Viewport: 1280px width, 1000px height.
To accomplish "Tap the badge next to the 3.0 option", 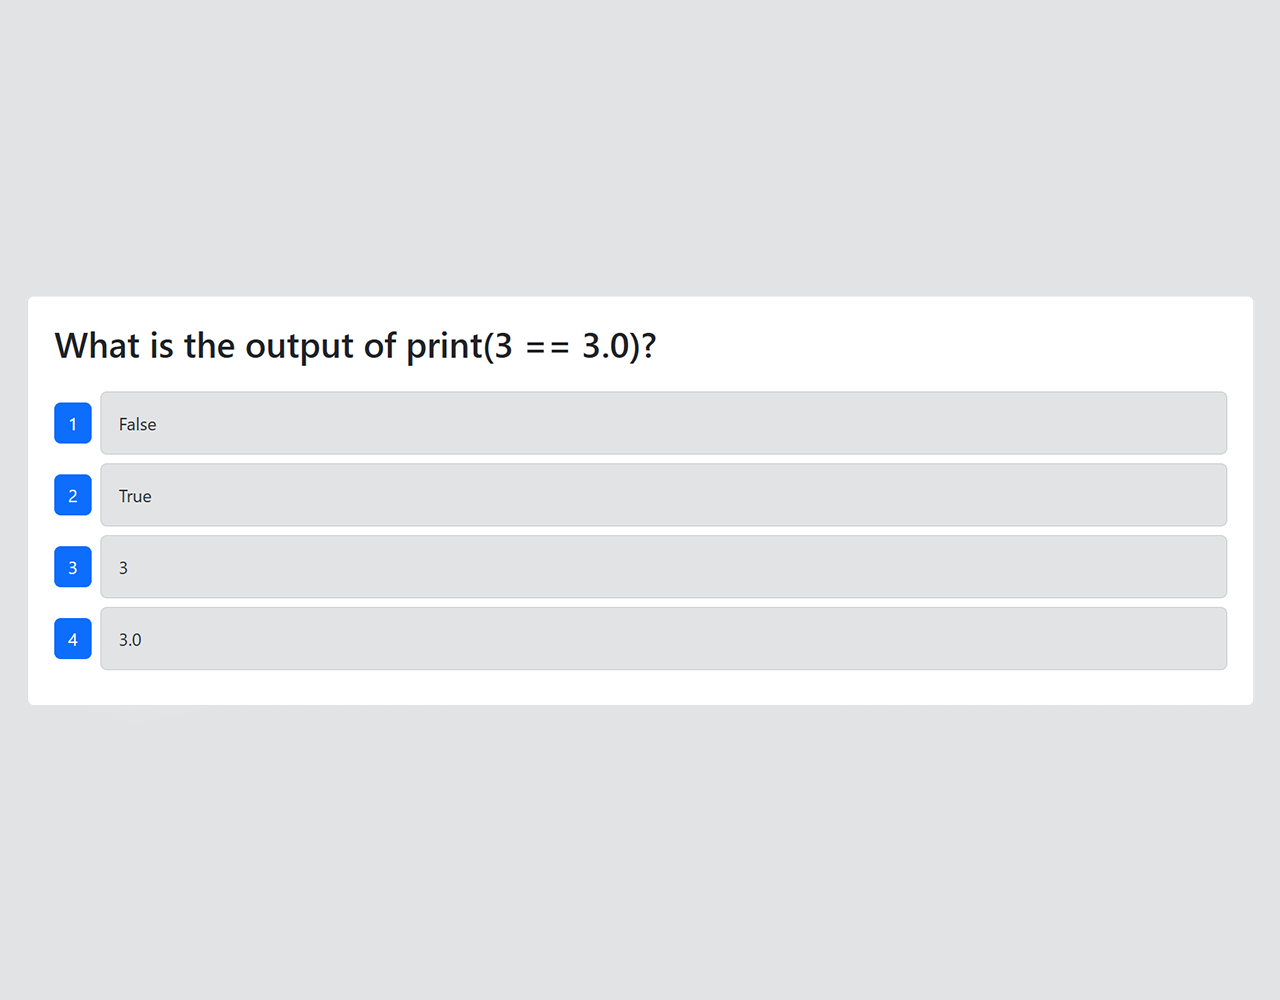I will (73, 639).
